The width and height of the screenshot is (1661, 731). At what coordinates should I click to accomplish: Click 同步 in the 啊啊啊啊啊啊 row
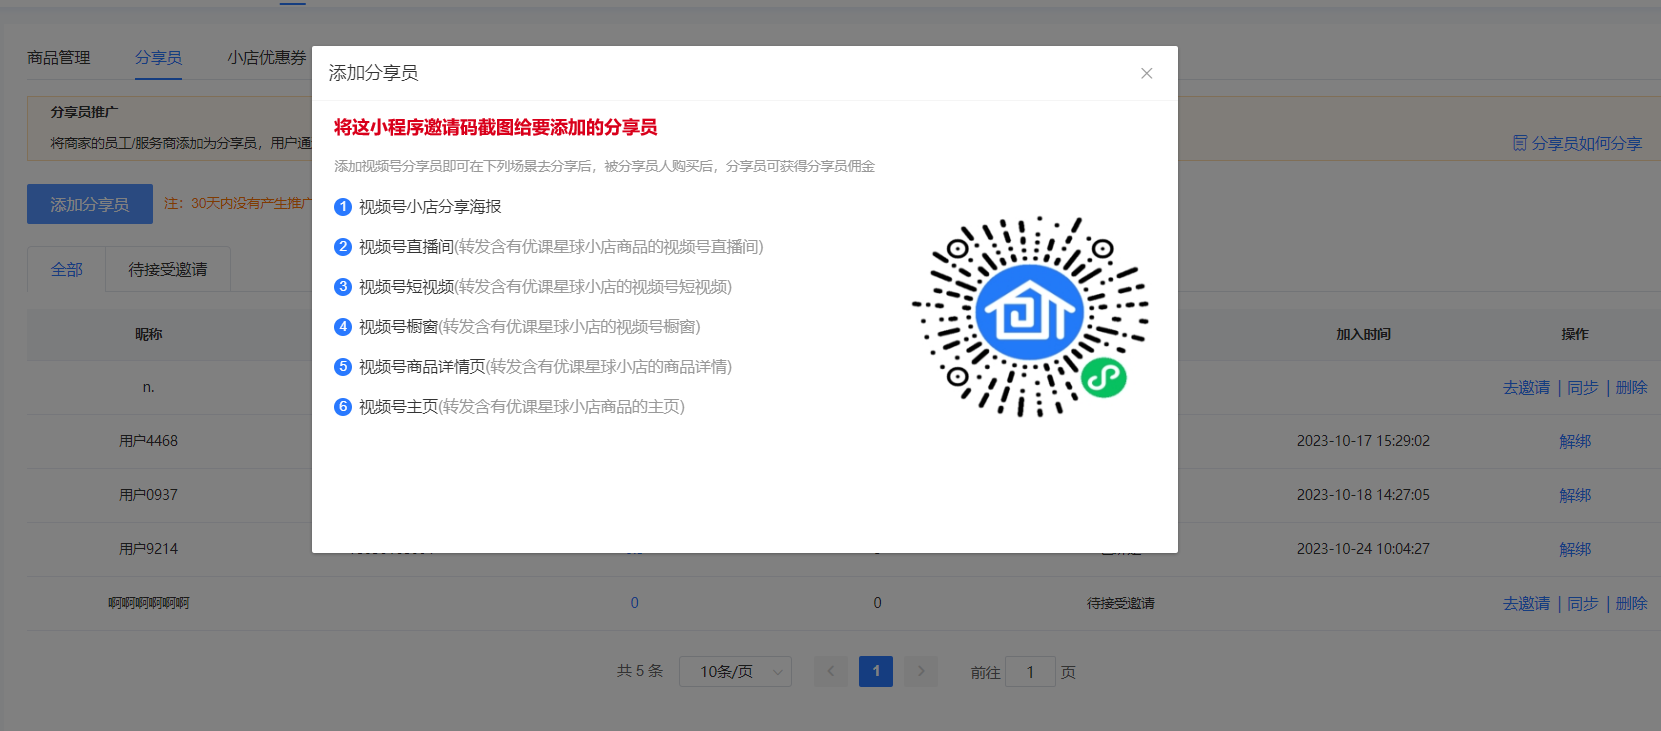point(1582,603)
